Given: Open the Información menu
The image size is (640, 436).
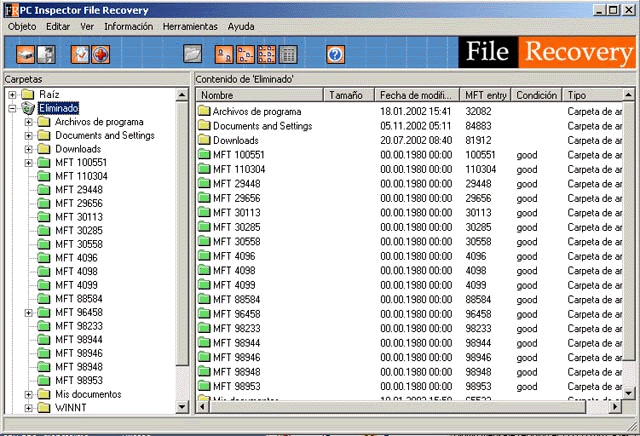Looking at the screenshot, I should 129,27.
